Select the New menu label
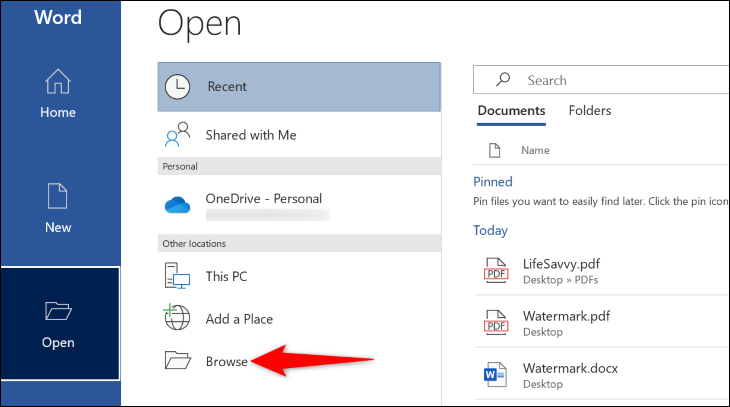730x407 pixels. click(58, 227)
